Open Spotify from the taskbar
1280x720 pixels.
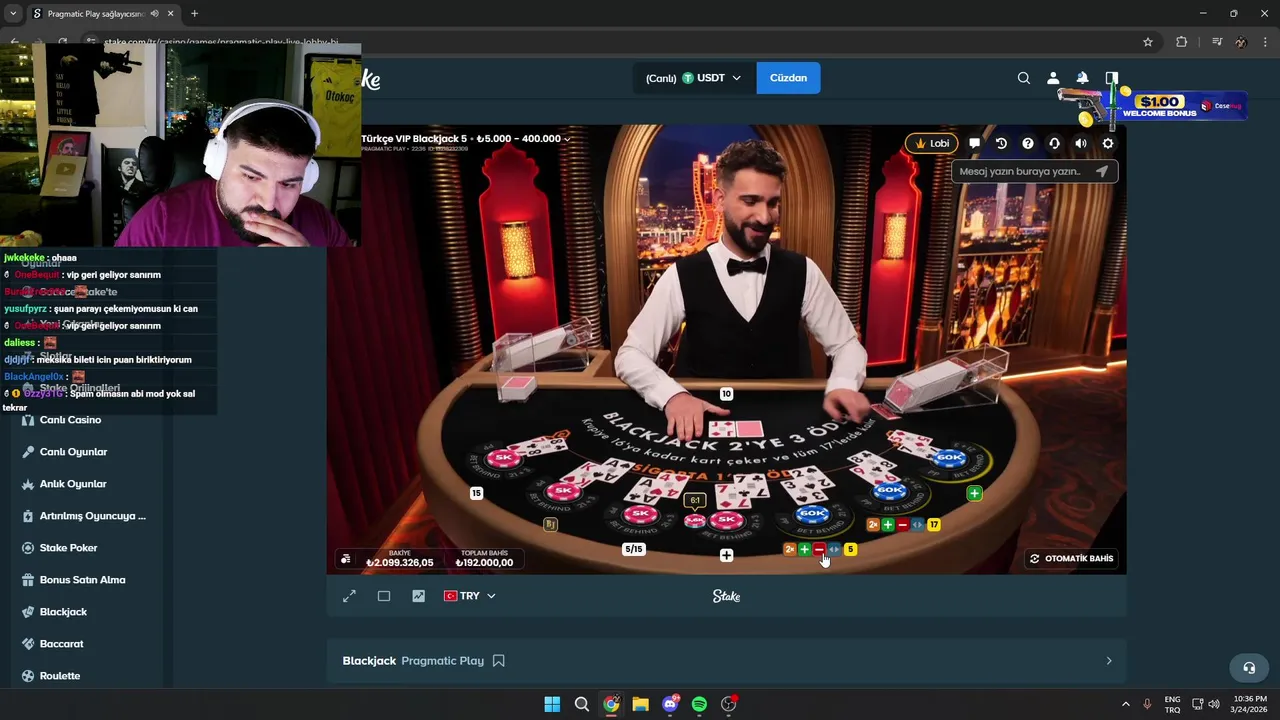coord(699,704)
